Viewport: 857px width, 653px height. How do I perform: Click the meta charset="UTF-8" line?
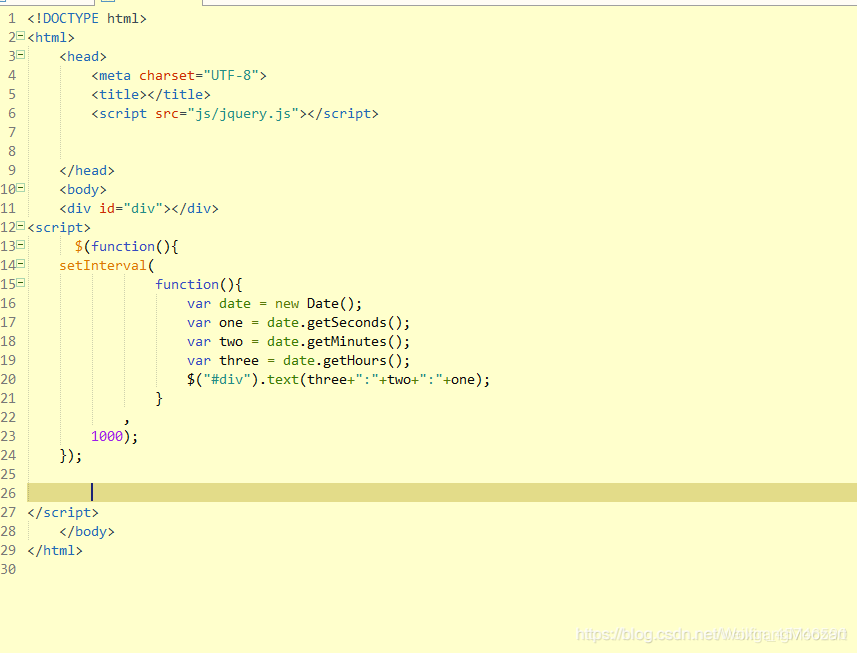tap(179, 75)
